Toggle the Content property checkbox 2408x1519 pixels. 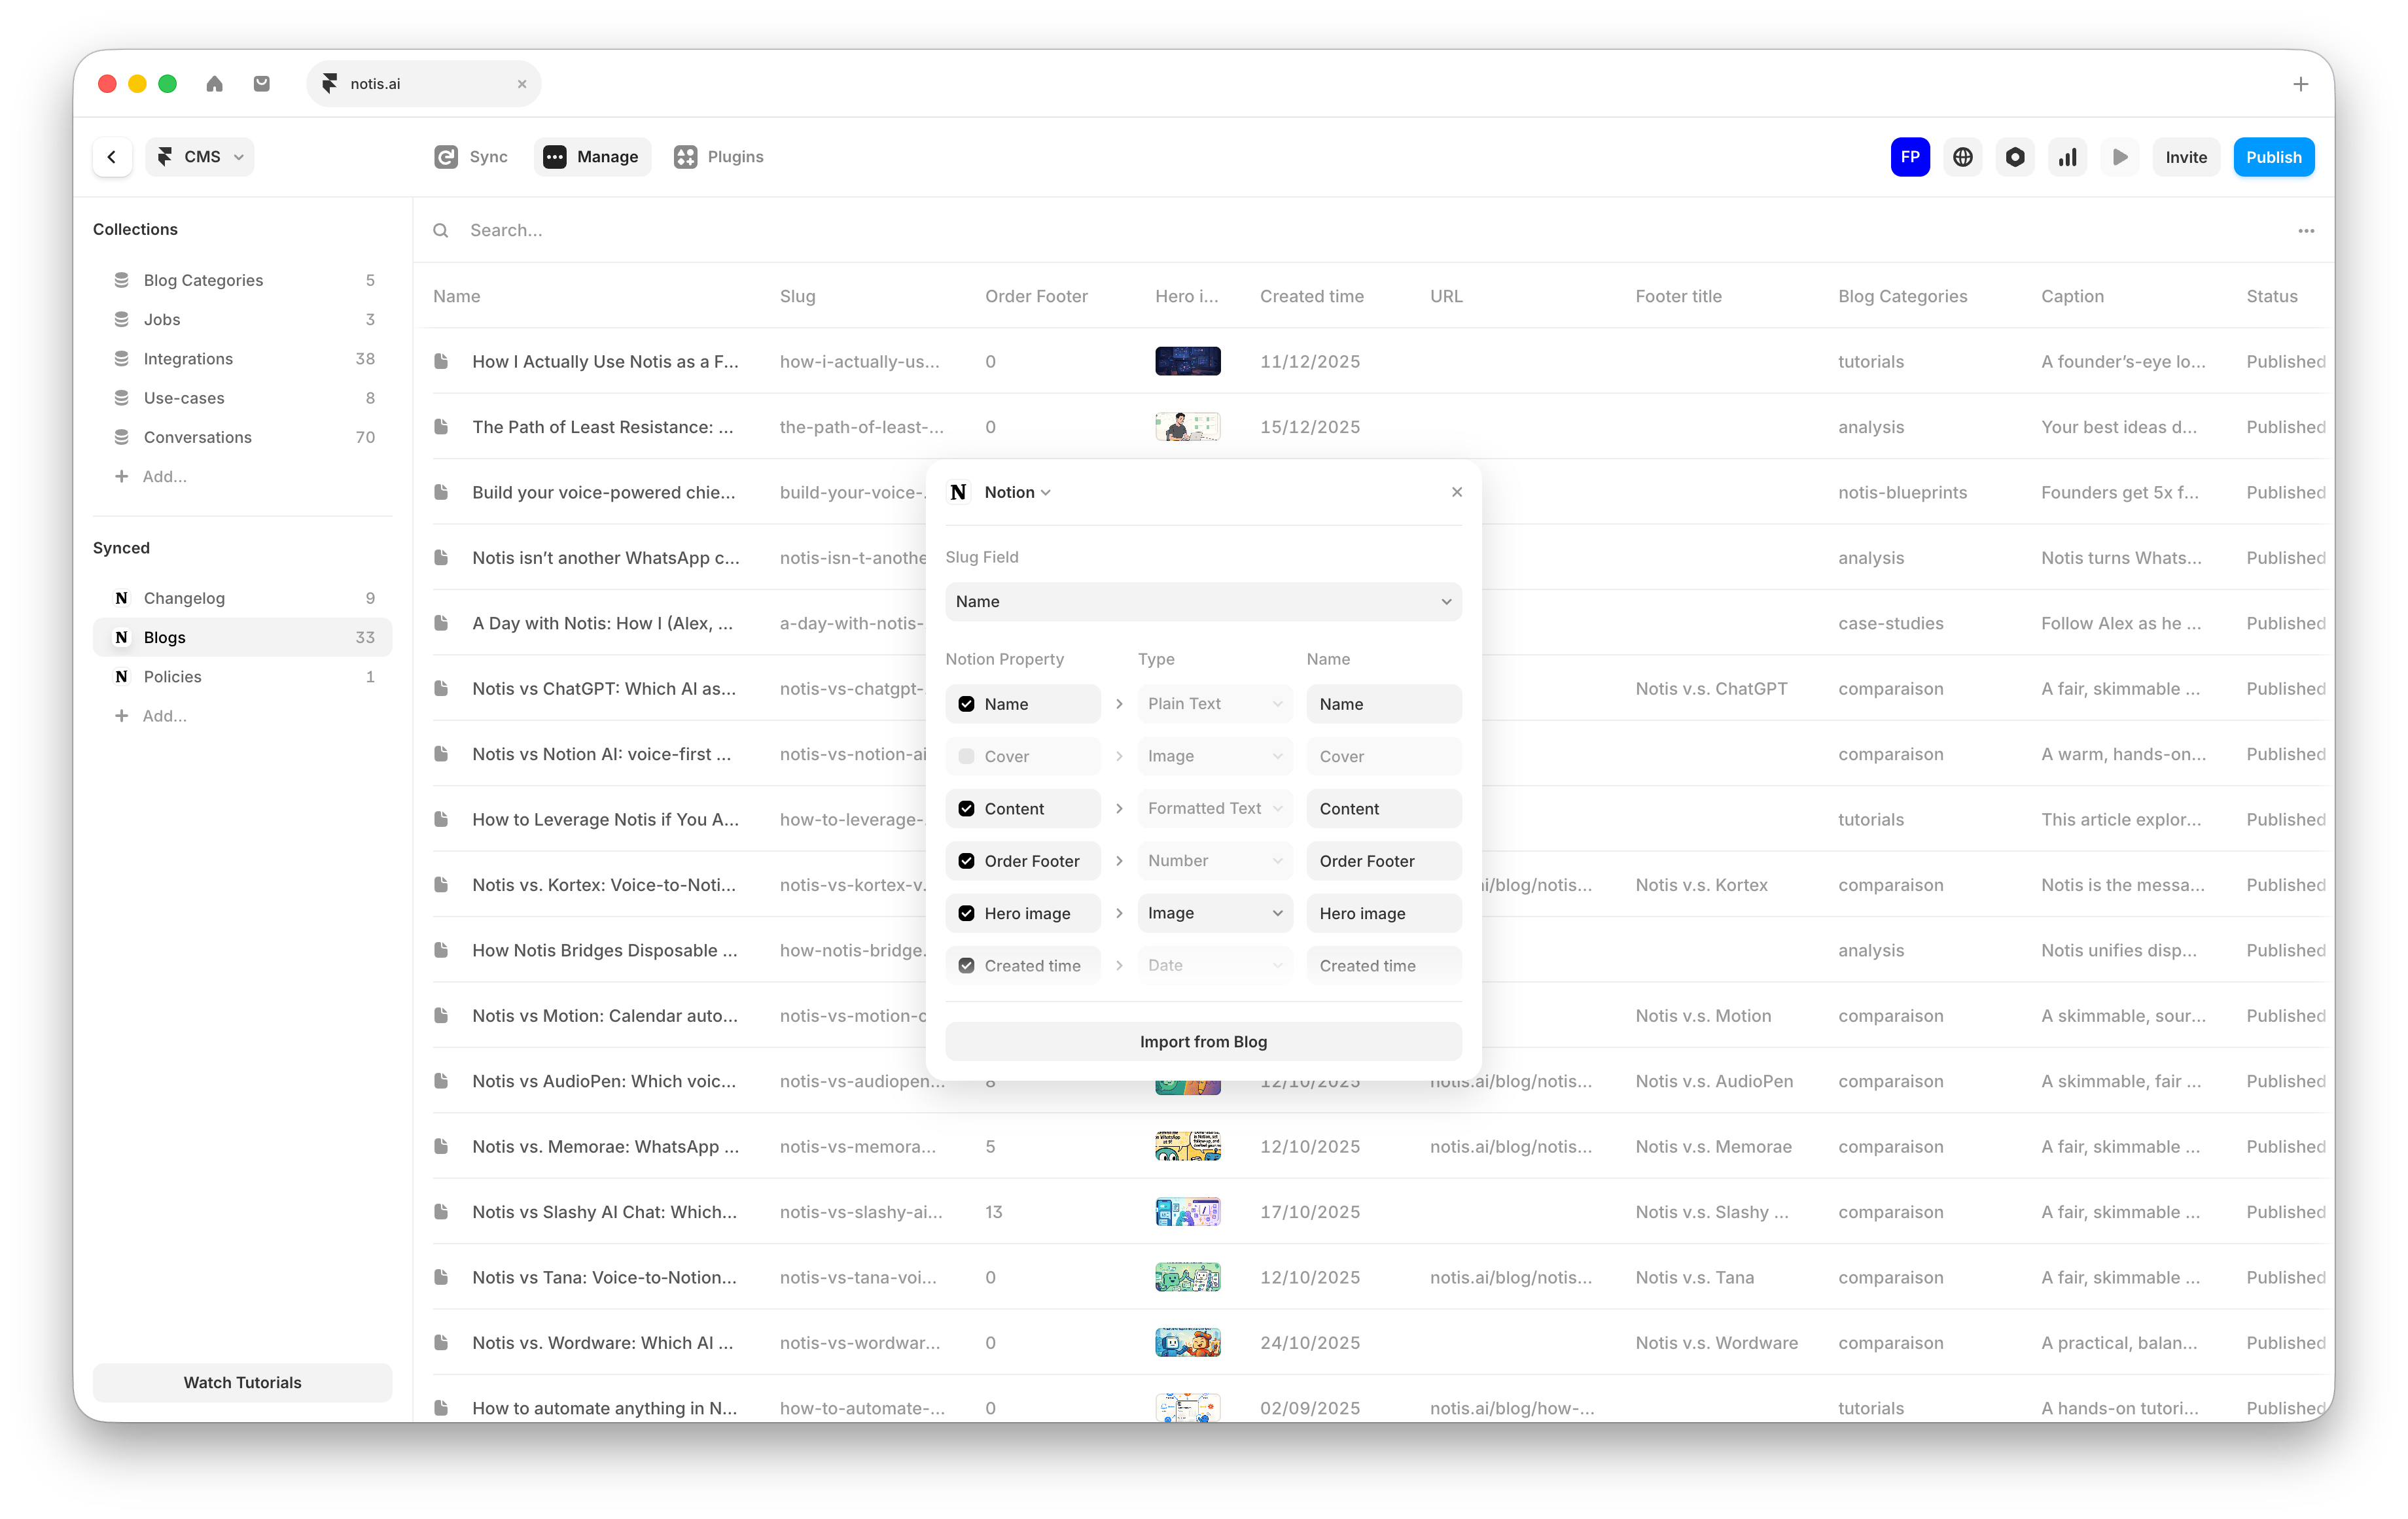click(x=966, y=809)
